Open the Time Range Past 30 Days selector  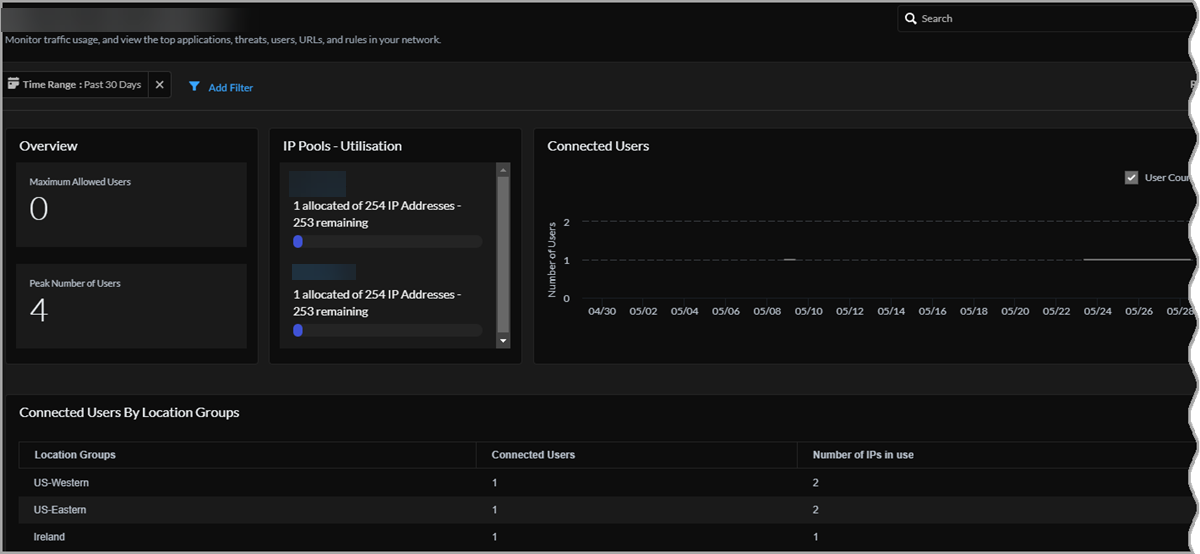point(82,85)
